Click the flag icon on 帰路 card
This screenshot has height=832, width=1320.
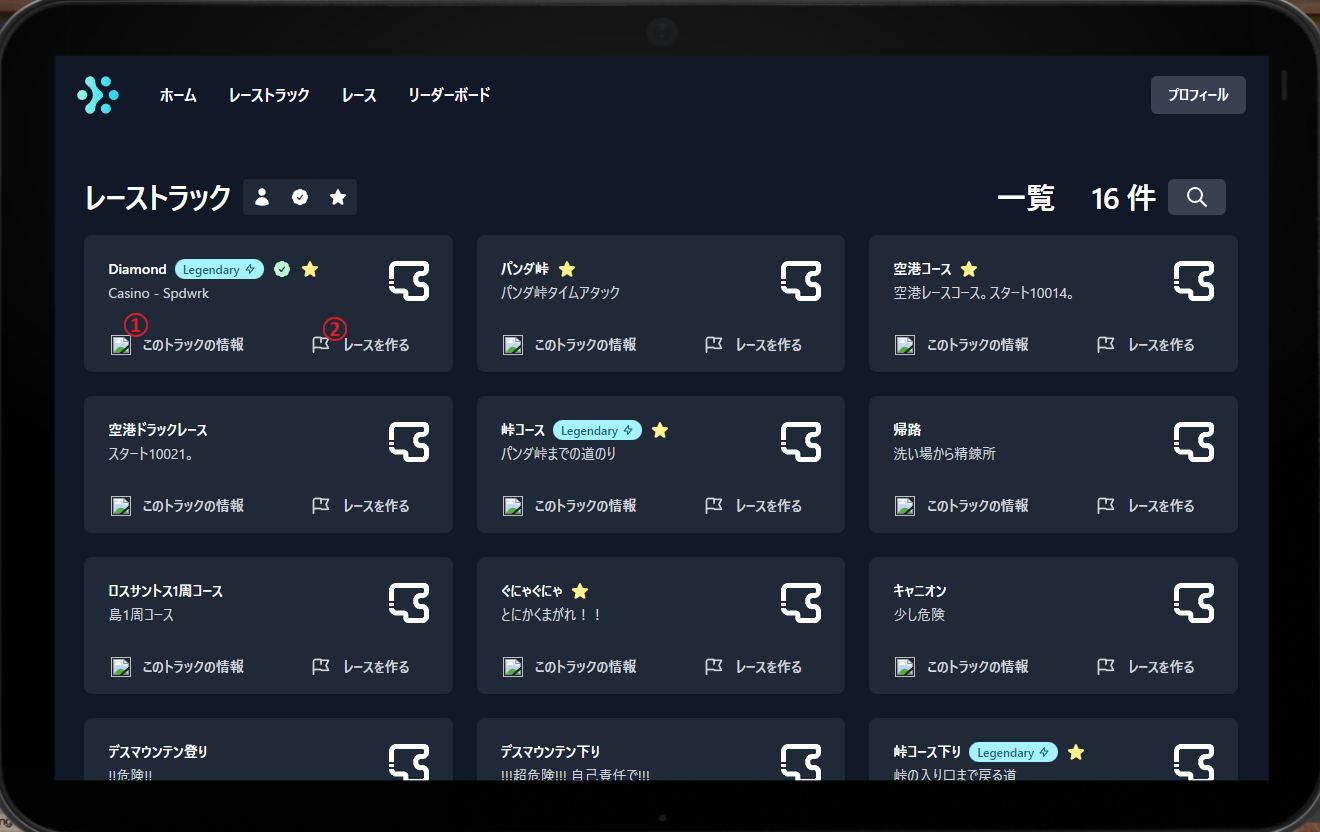coord(1106,506)
